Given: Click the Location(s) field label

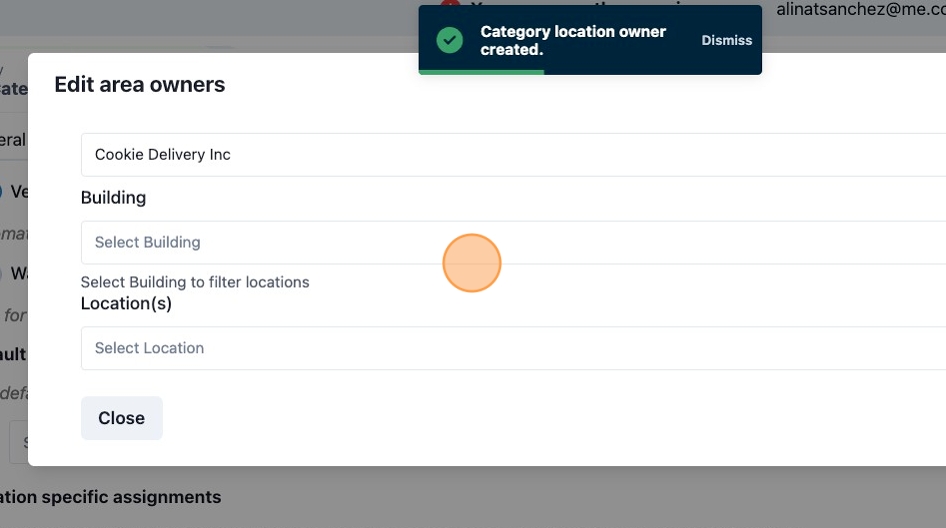Looking at the screenshot, I should point(126,303).
